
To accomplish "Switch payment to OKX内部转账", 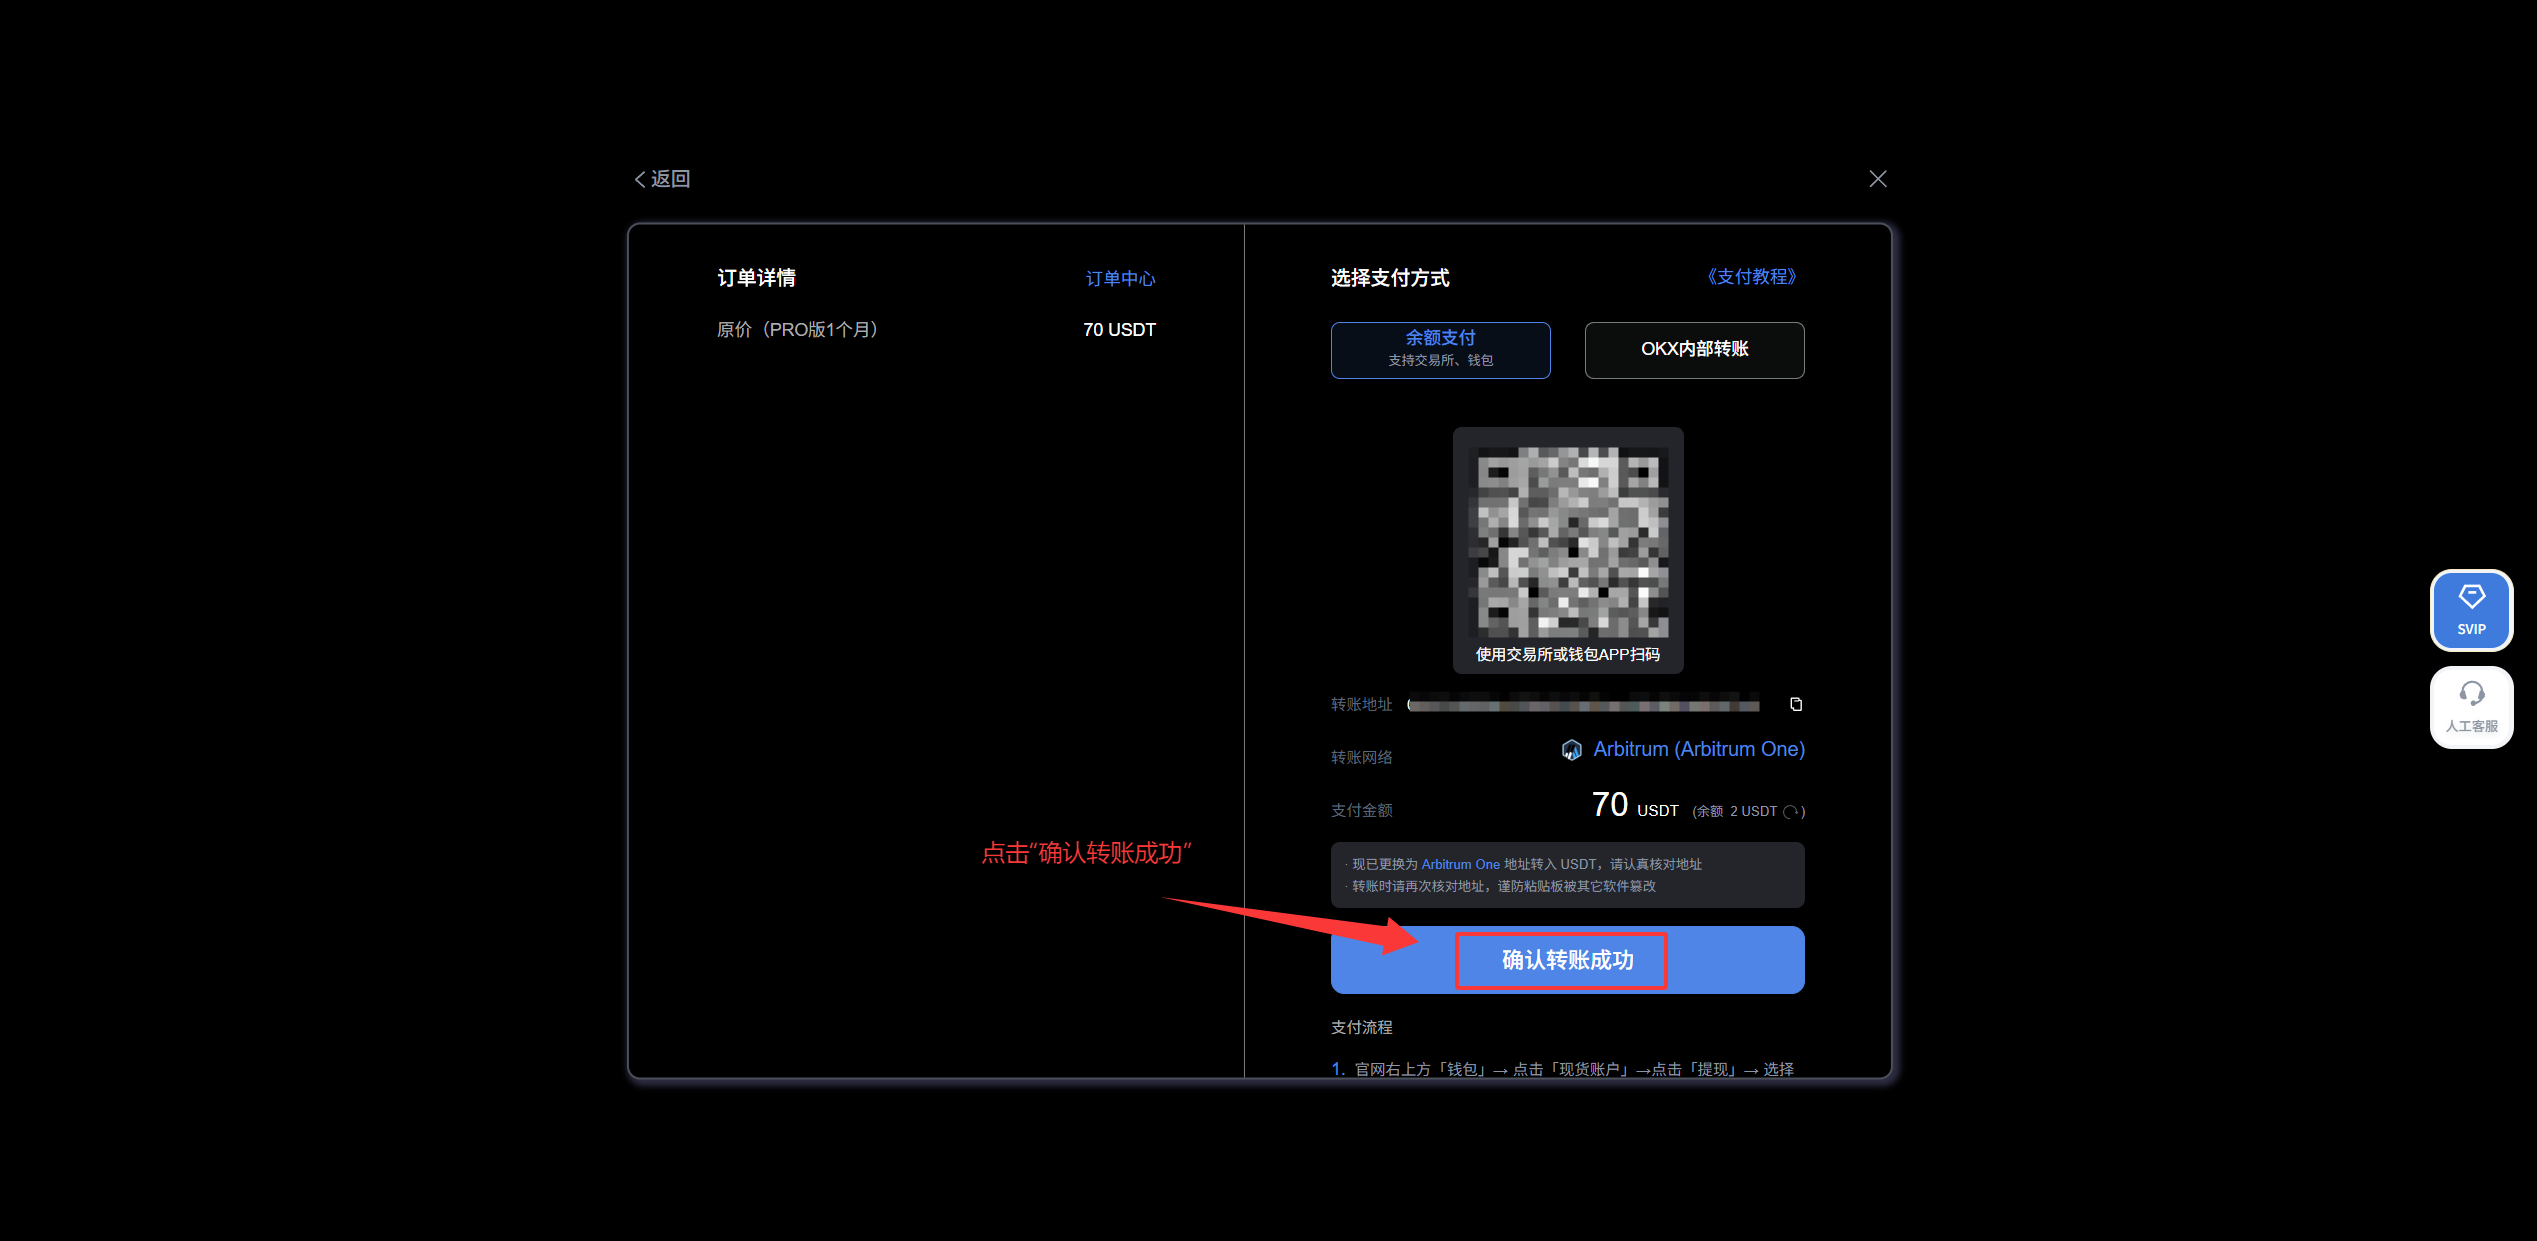I will [1693, 350].
